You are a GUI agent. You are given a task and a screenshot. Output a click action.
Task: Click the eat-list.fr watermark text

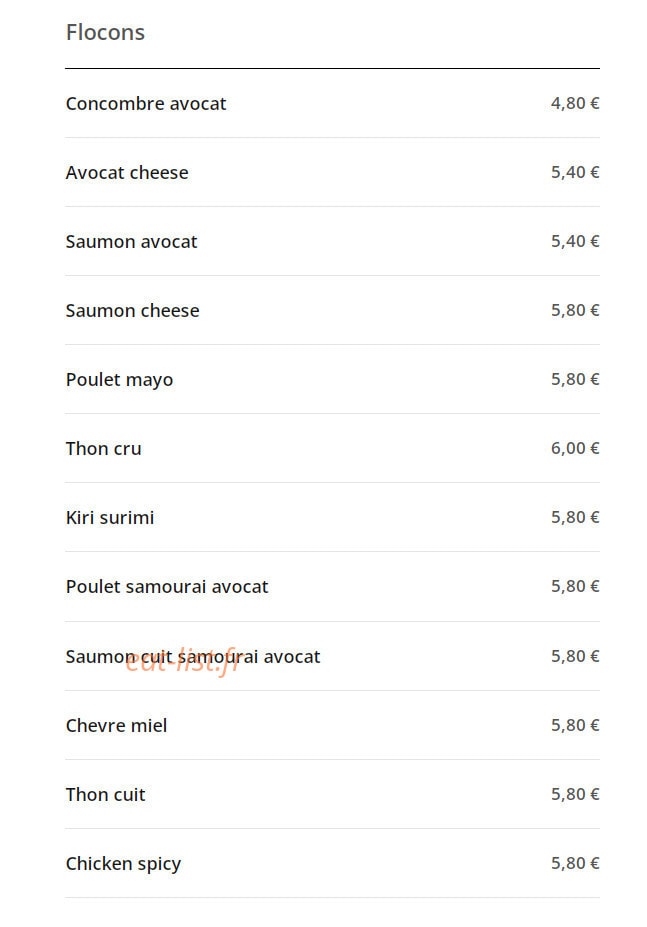click(x=183, y=662)
